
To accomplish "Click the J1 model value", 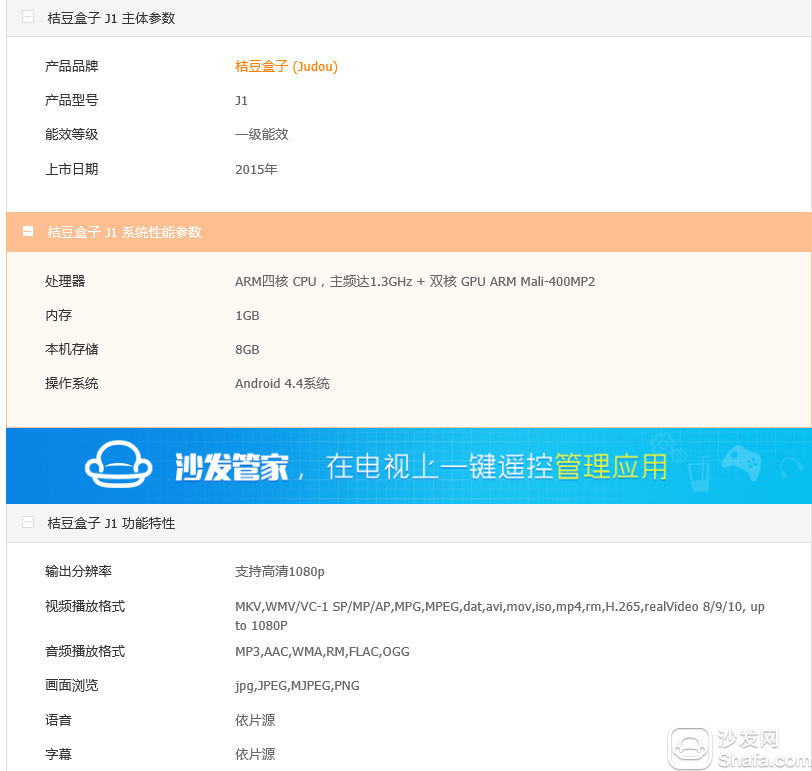I will pos(241,100).
